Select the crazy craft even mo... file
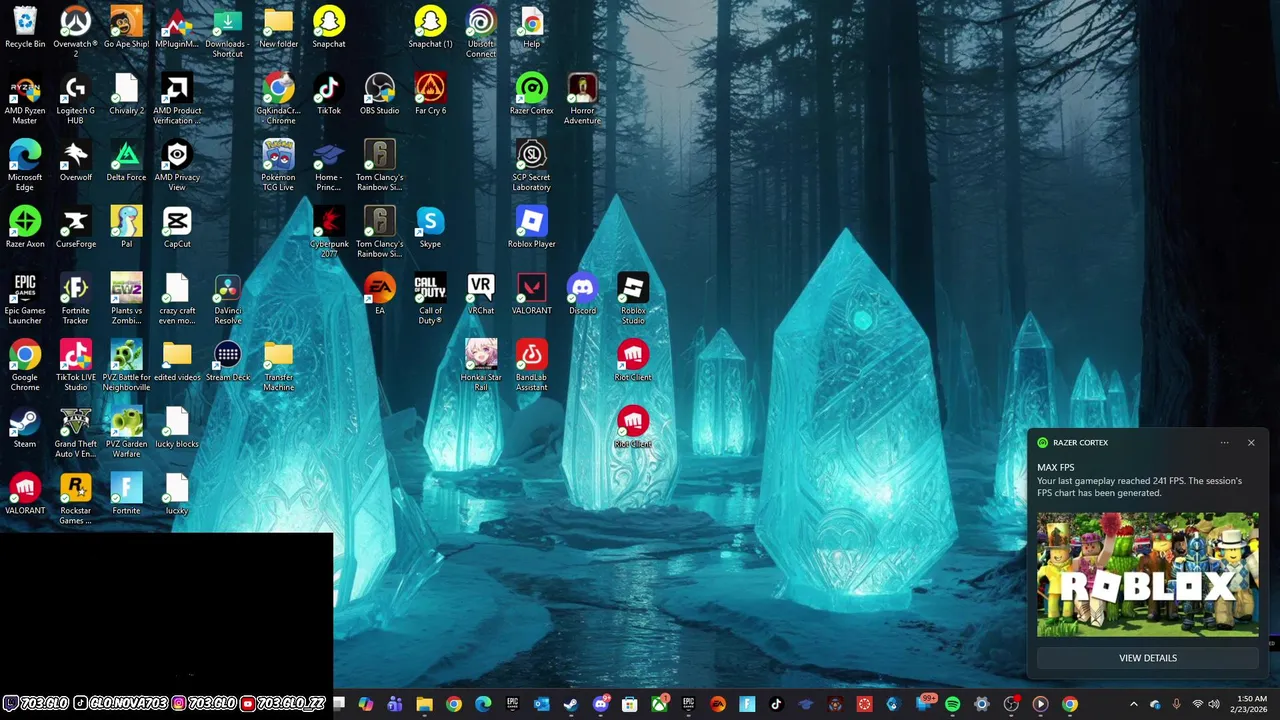 pyautogui.click(x=177, y=299)
